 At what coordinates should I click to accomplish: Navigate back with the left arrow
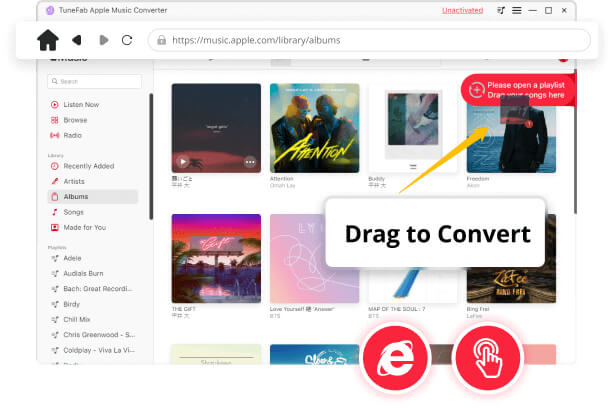[x=77, y=40]
